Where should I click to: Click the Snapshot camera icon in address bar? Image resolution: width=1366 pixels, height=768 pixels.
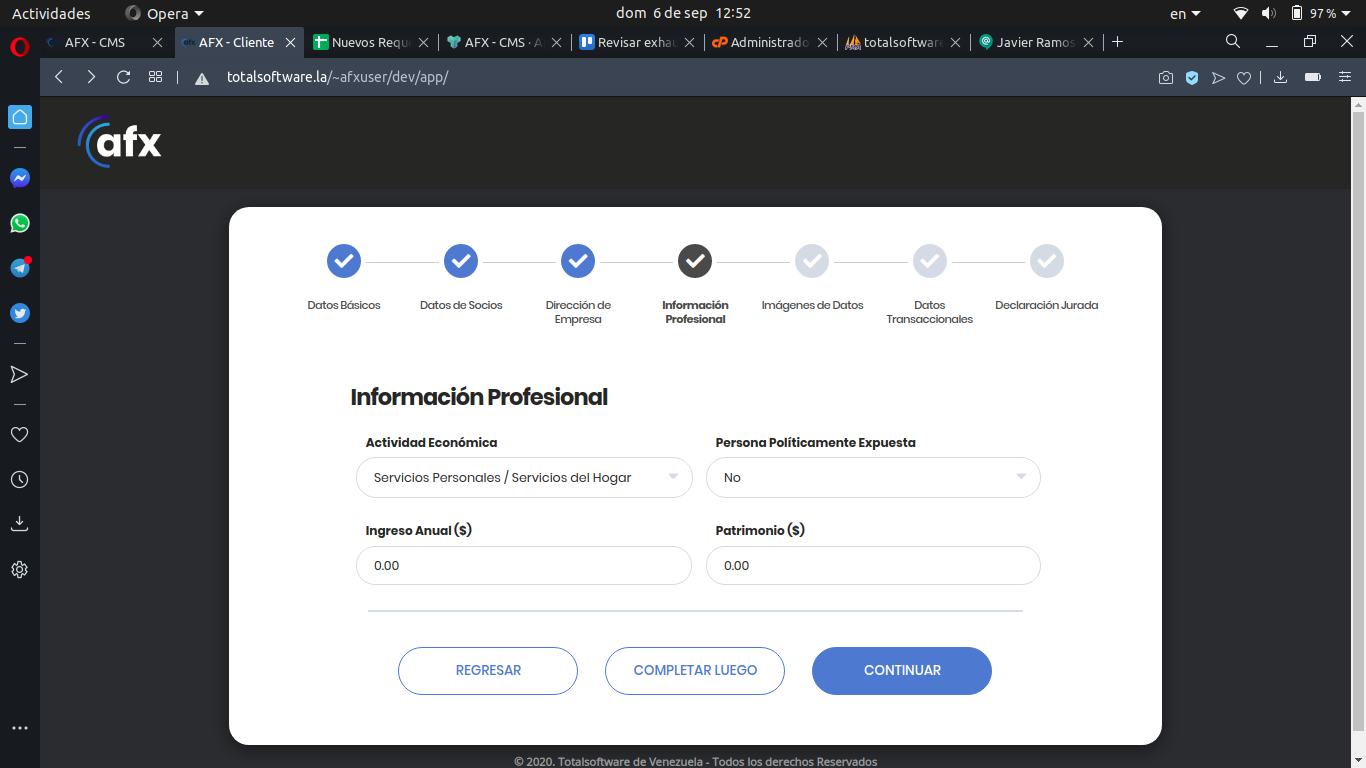[1166, 78]
